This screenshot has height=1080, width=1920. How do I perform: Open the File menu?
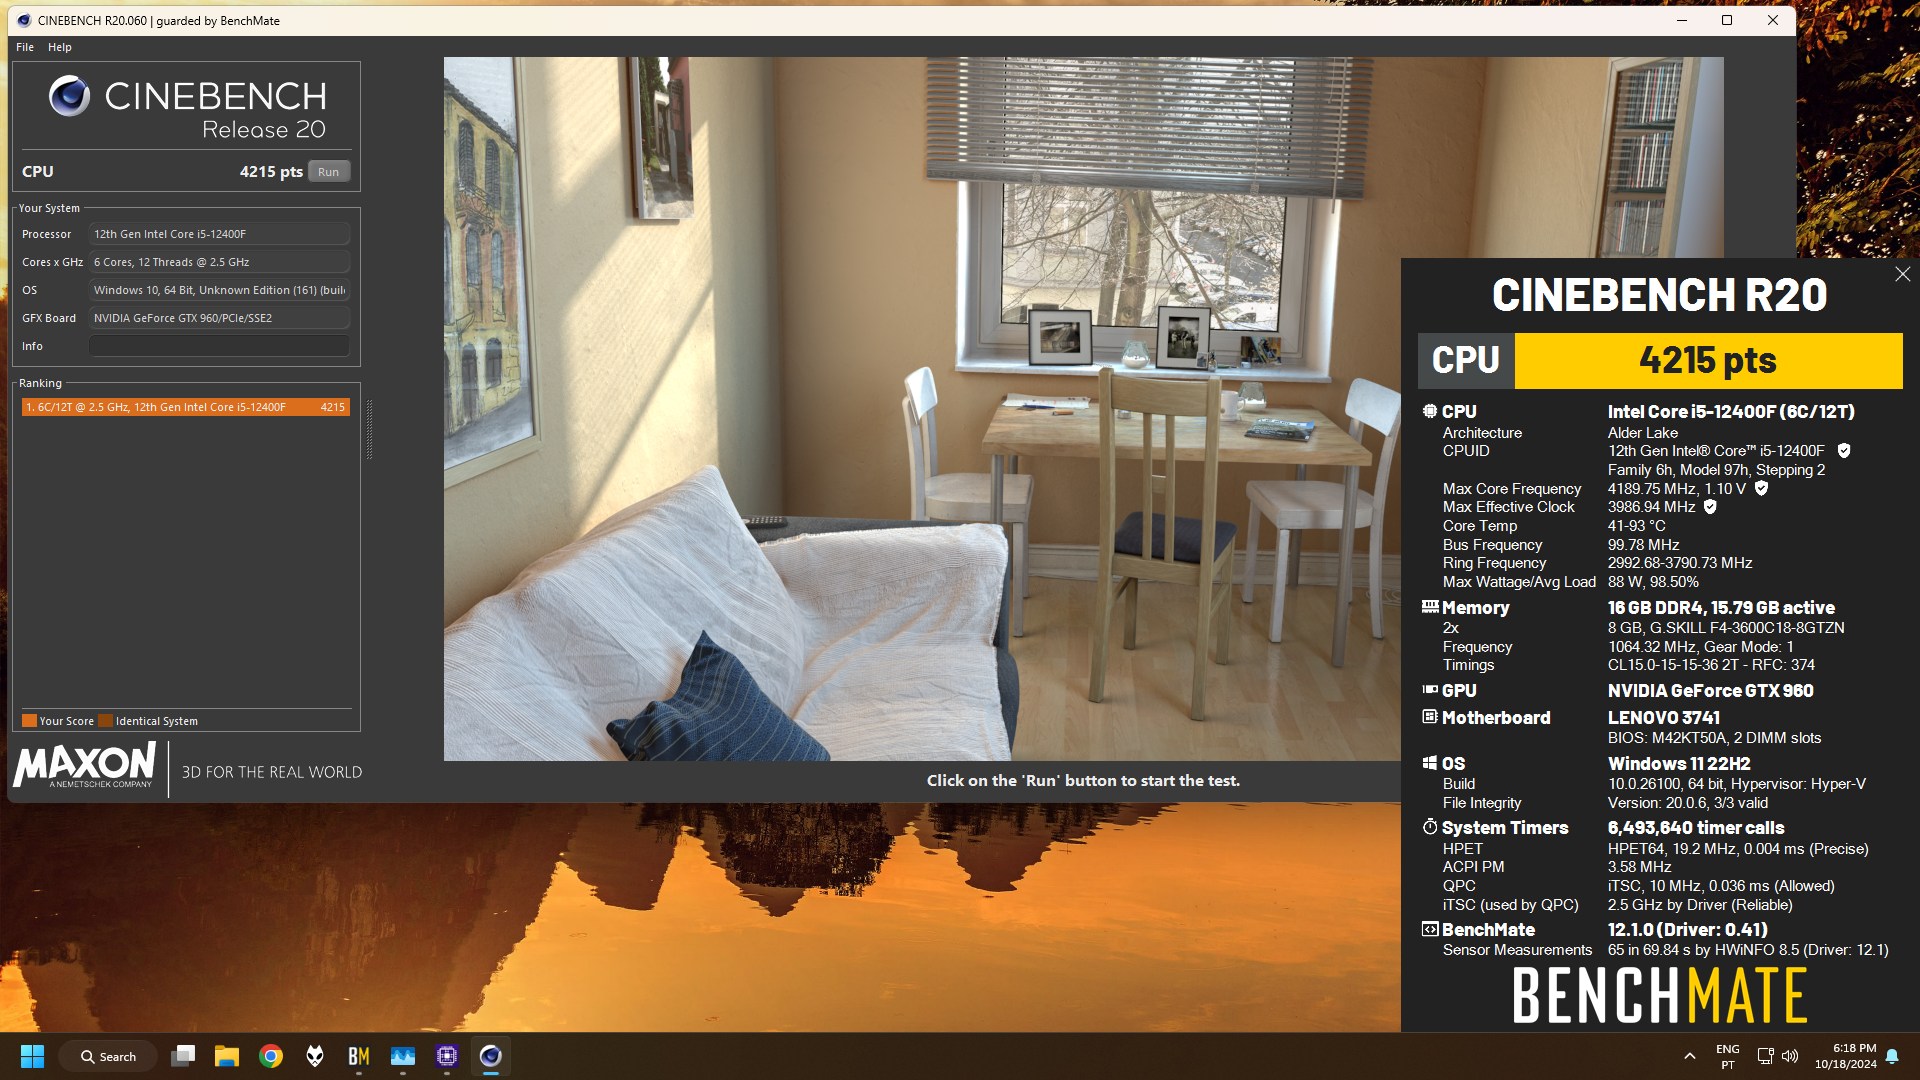click(25, 47)
